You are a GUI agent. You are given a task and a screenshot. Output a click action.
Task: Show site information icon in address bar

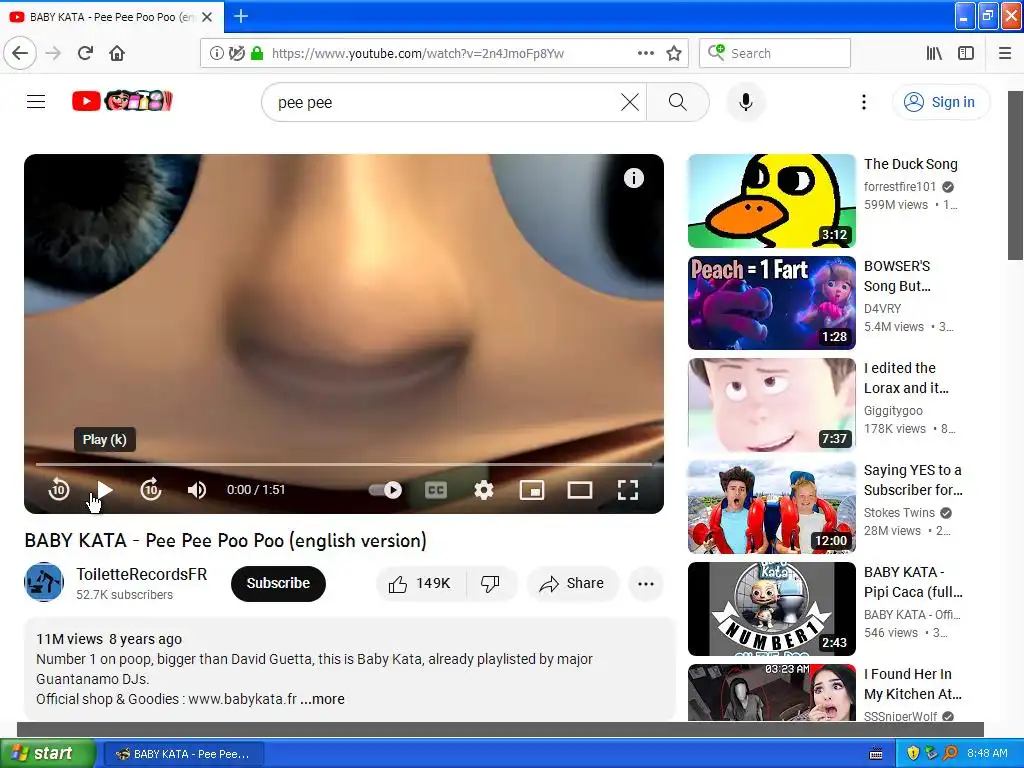point(216,54)
